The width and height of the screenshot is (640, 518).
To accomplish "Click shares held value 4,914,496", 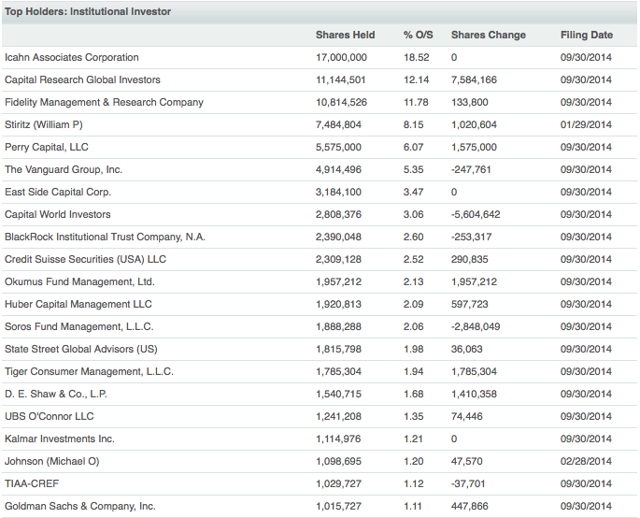I will point(338,170).
